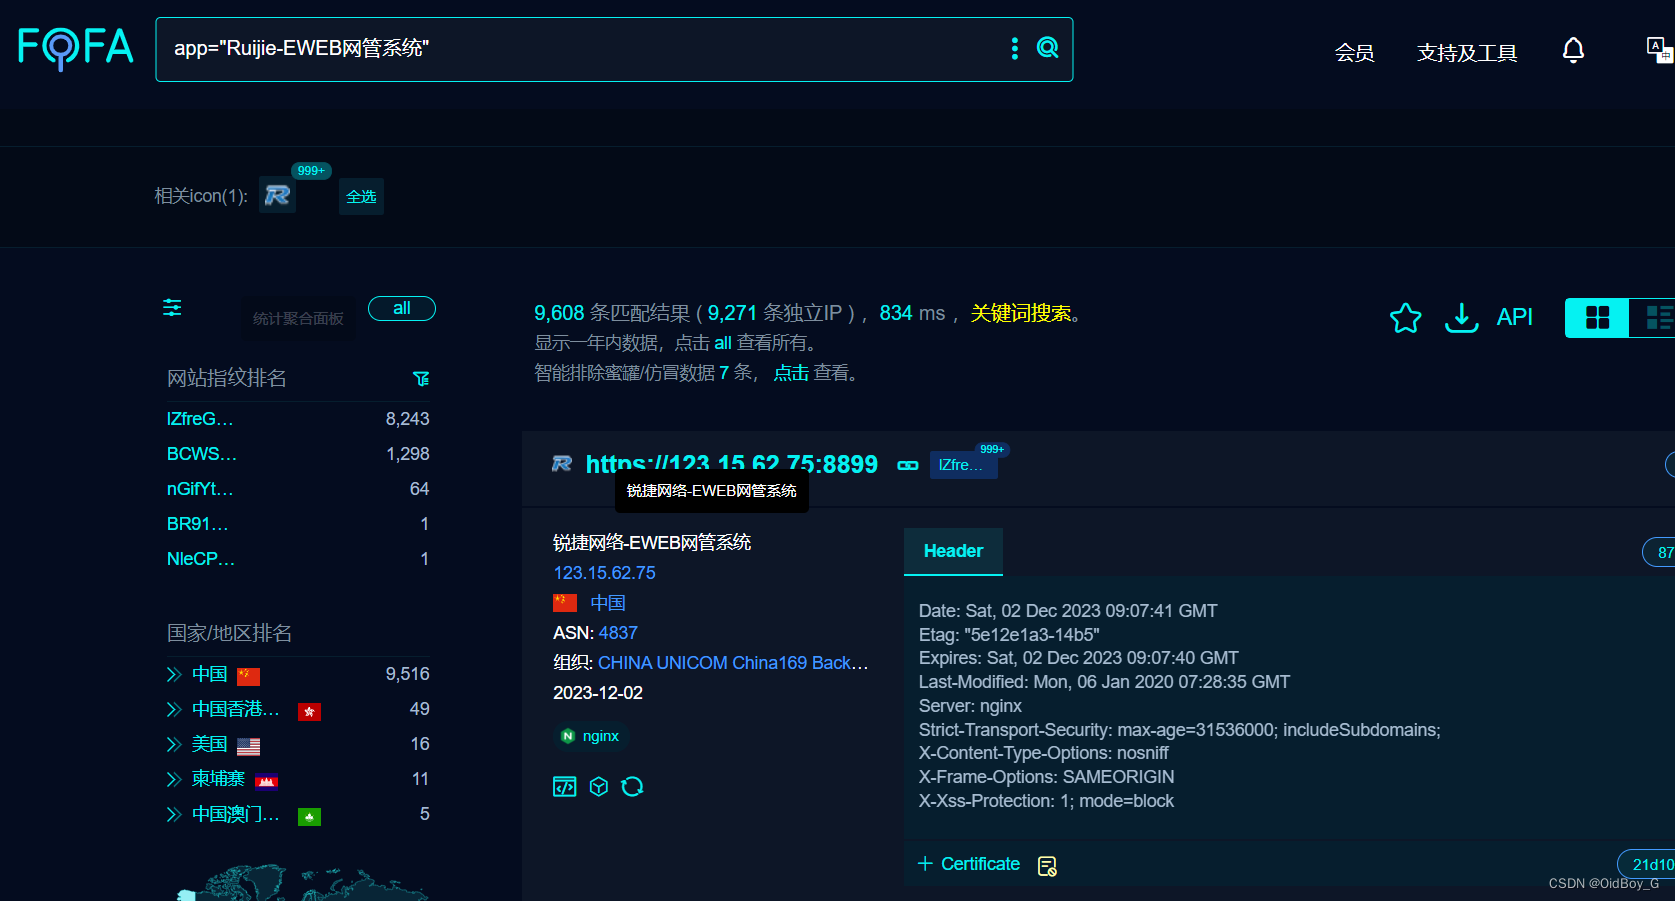Select the Header tab
This screenshot has height=901, width=1675.
pyautogui.click(x=953, y=551)
